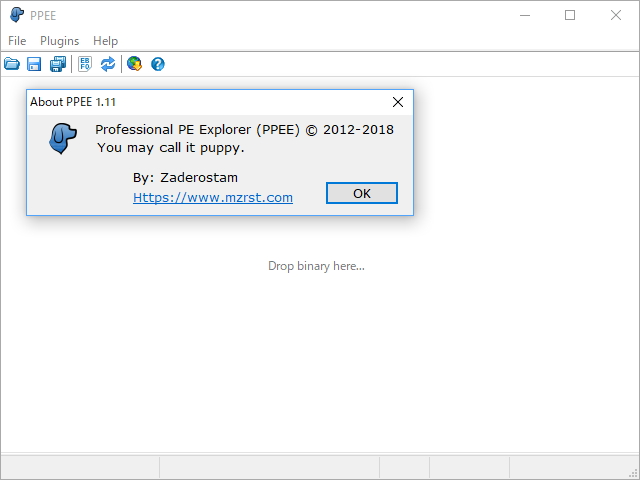Click the PPEE app icon in title bar

[x=17, y=15]
